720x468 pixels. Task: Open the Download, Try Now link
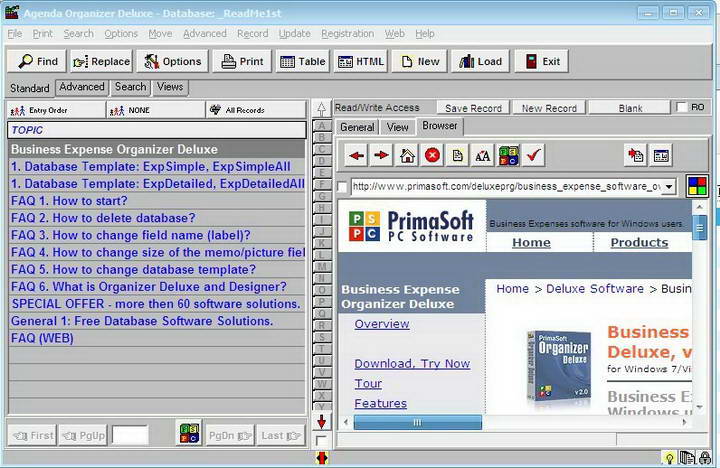tap(412, 364)
